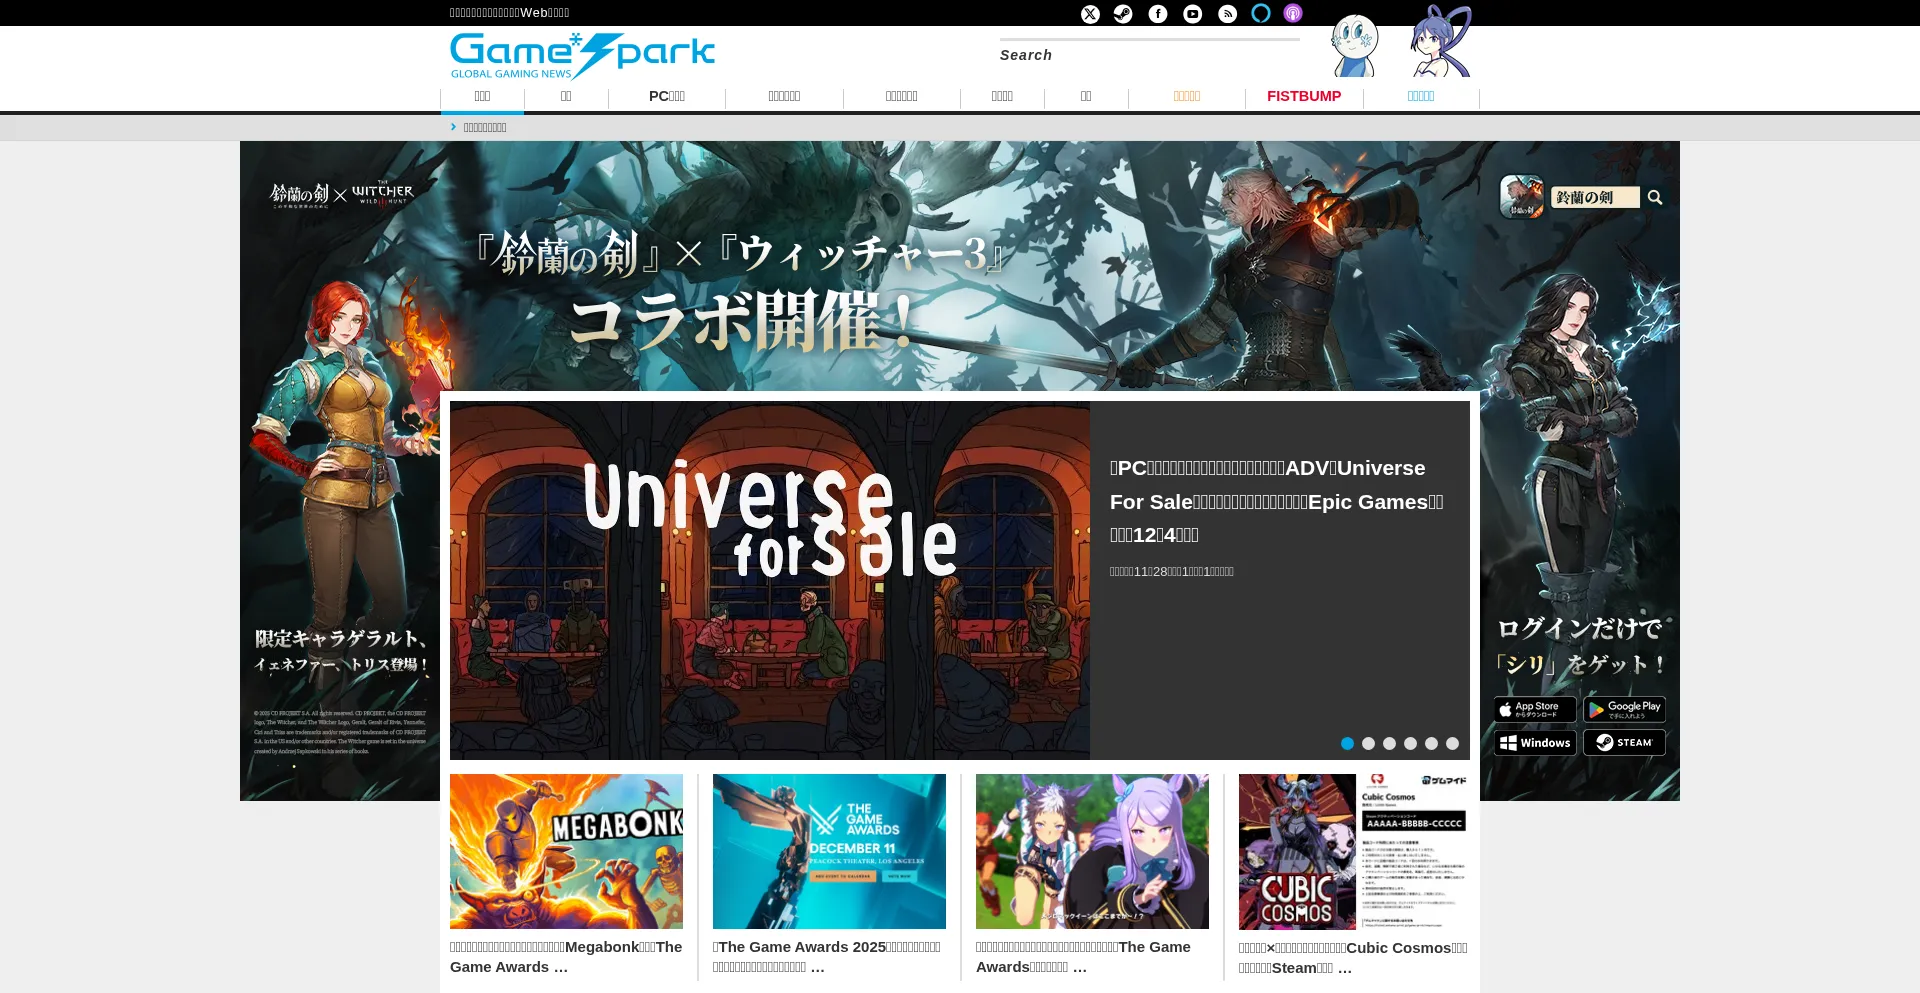Open the Megabonk article thumbnail
The height and width of the screenshot is (993, 1920).
[x=566, y=851]
